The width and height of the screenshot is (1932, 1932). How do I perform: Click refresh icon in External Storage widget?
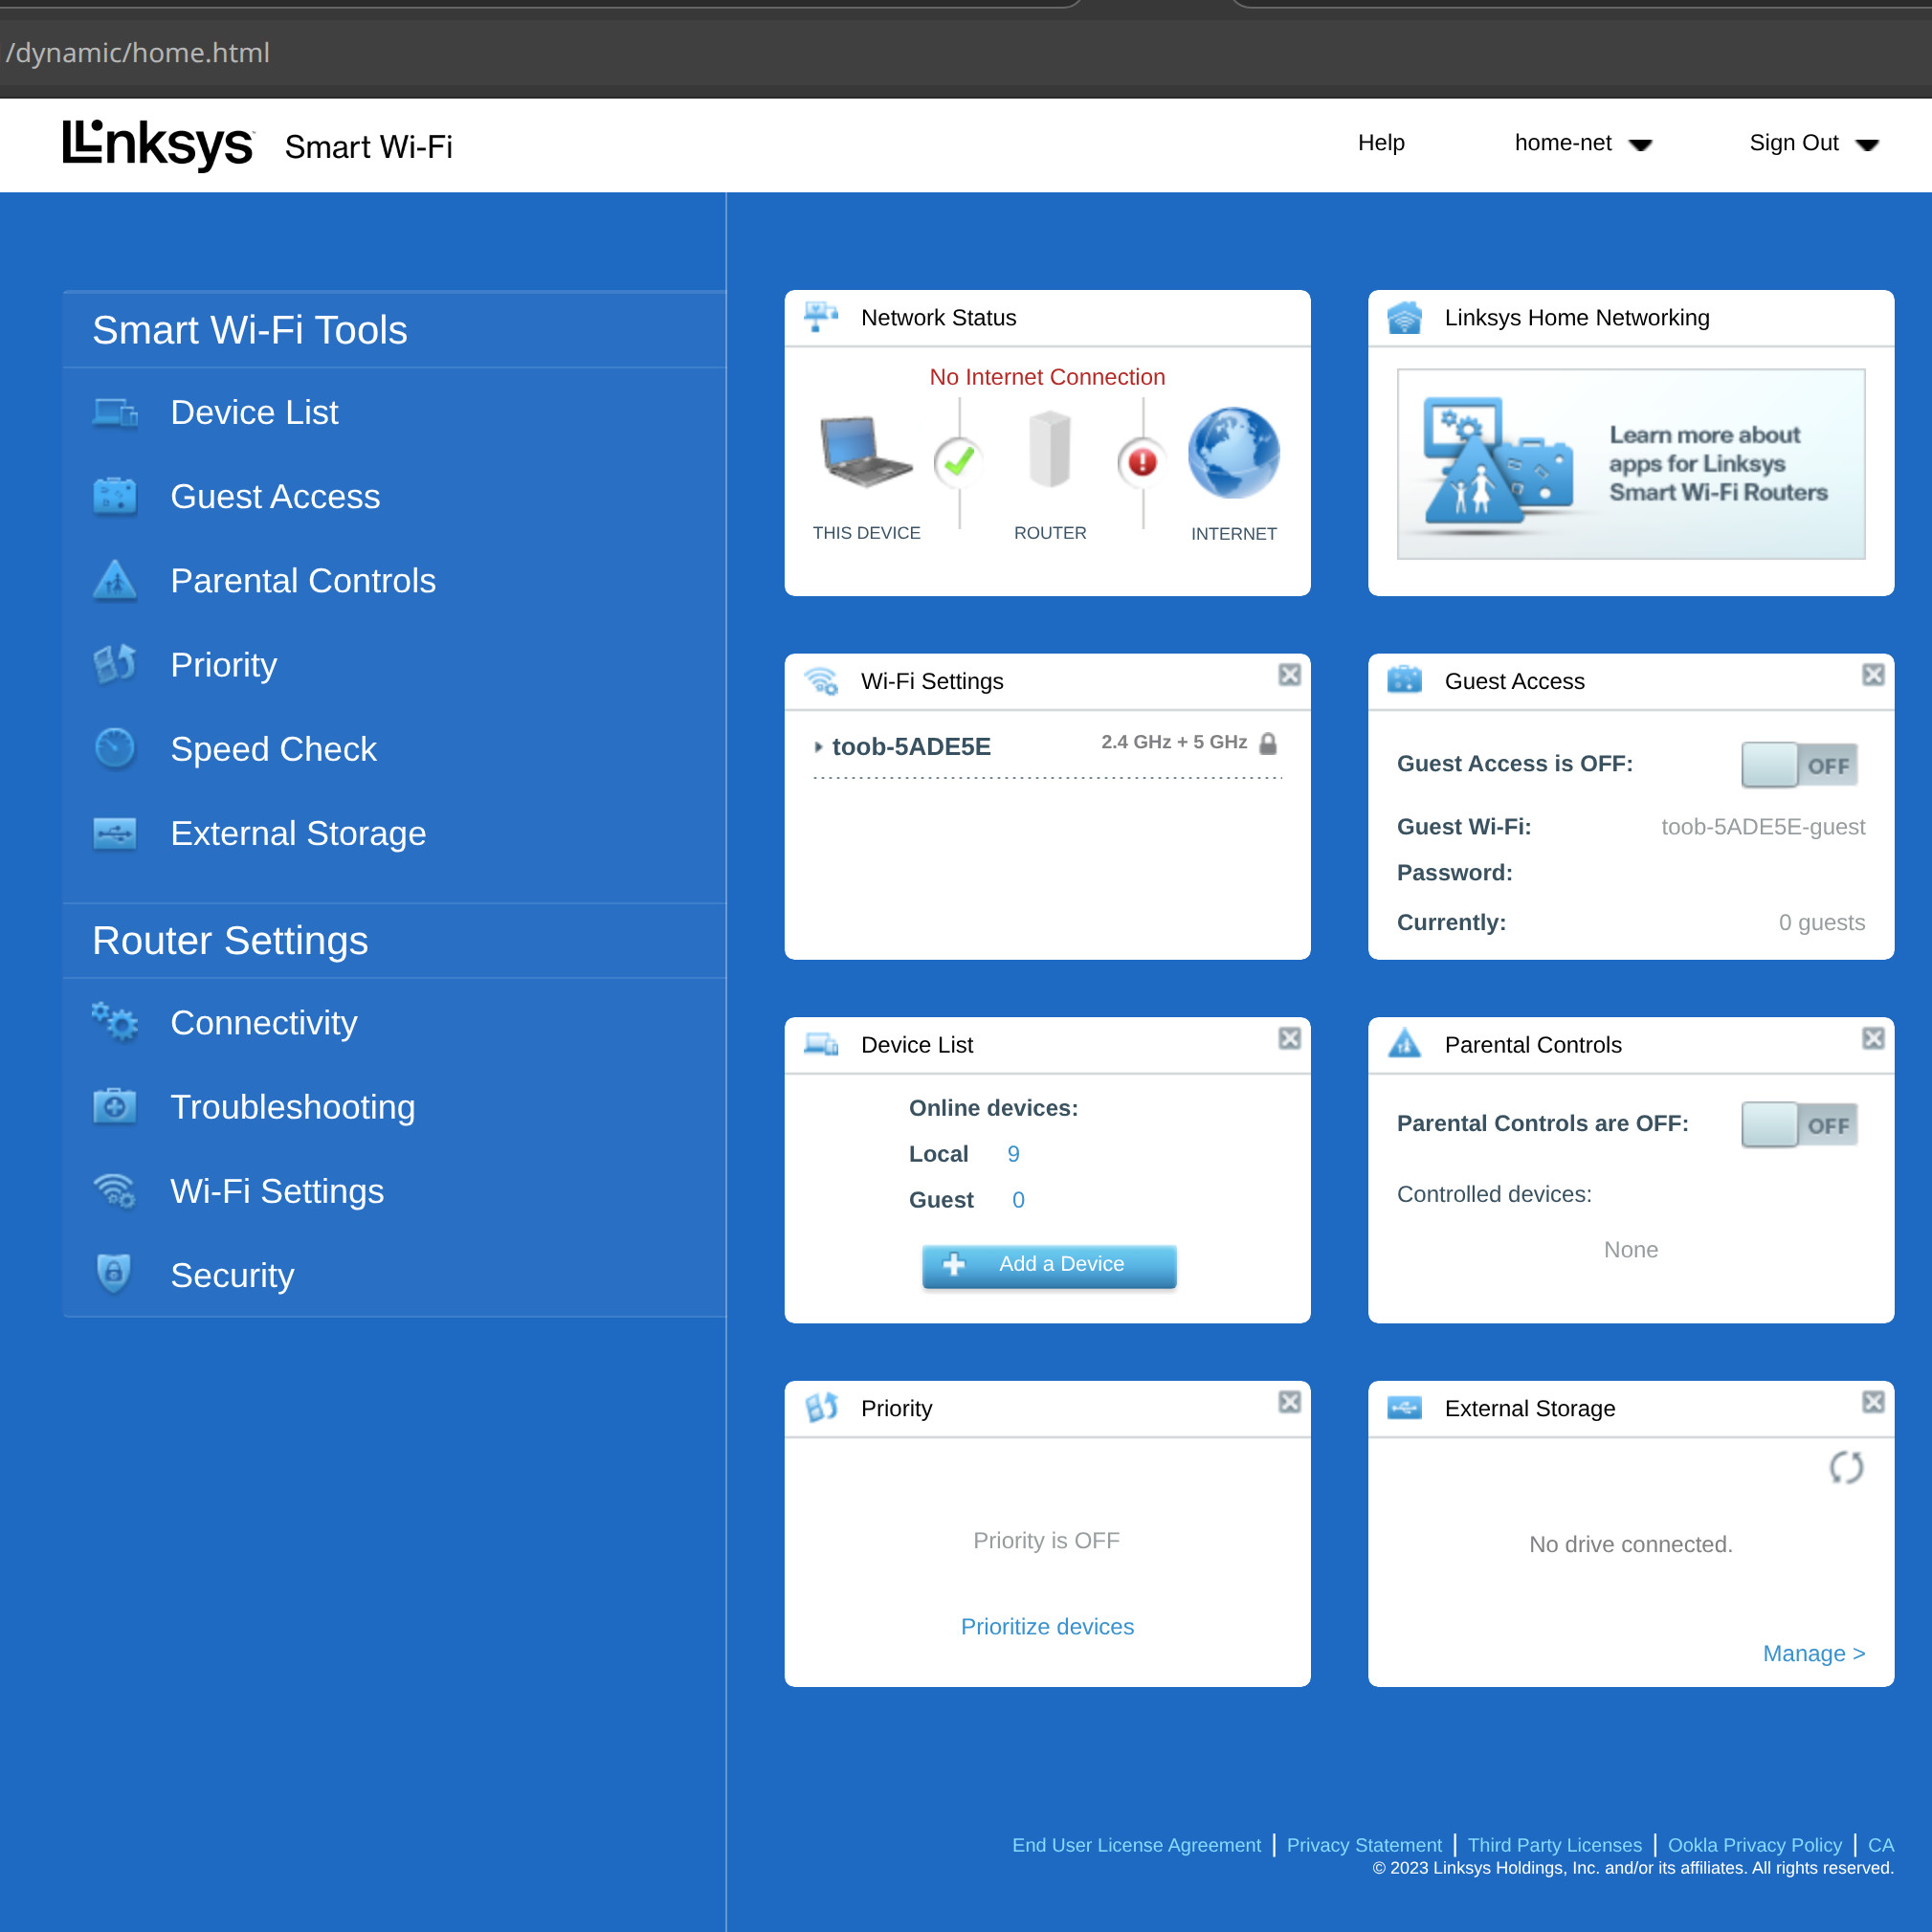(x=1845, y=1467)
